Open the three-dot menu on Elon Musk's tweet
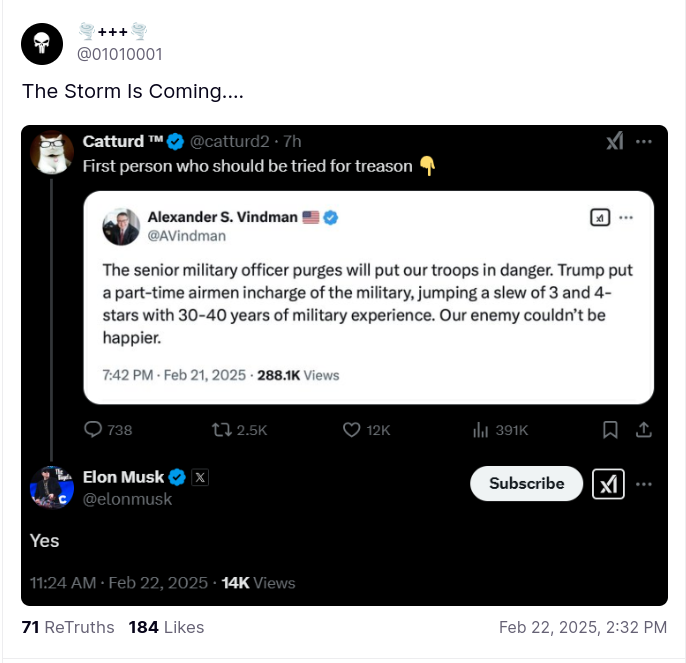 pyautogui.click(x=644, y=484)
